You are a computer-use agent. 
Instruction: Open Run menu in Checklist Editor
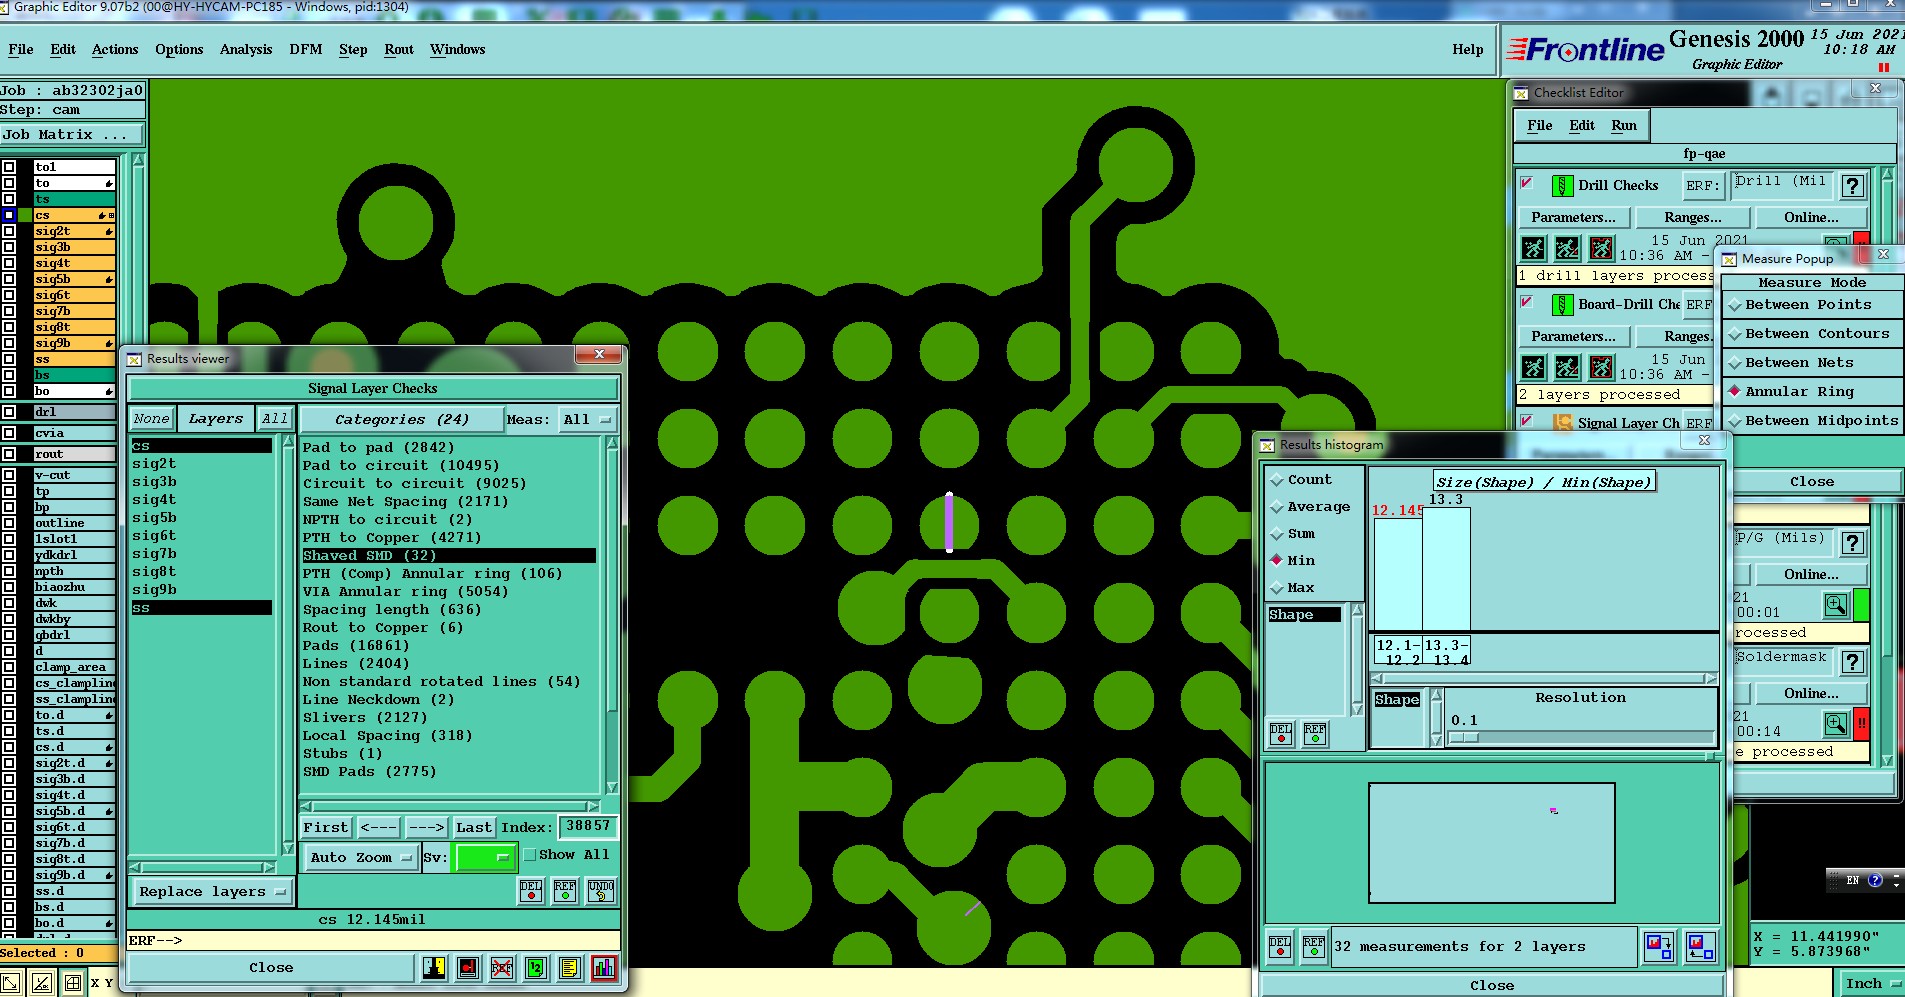point(1624,126)
